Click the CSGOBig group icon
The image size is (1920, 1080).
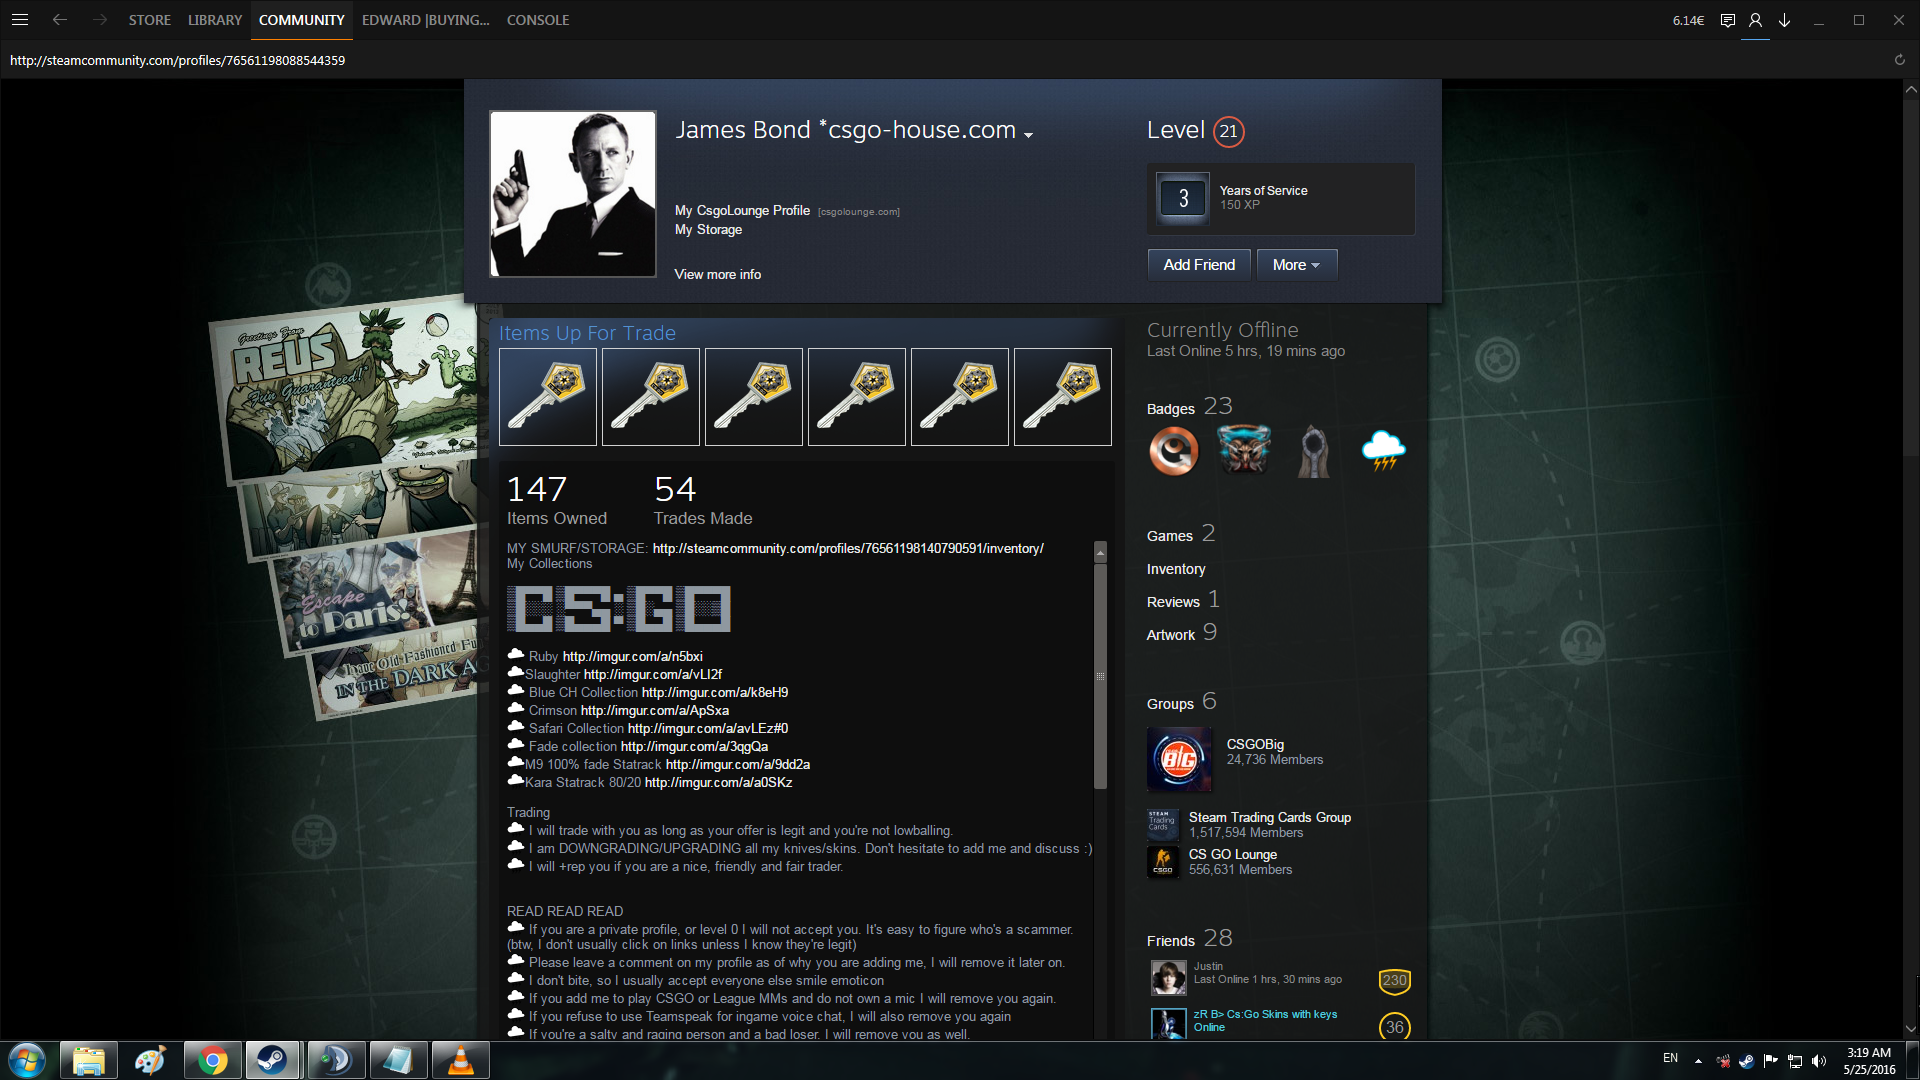[x=1179, y=760]
